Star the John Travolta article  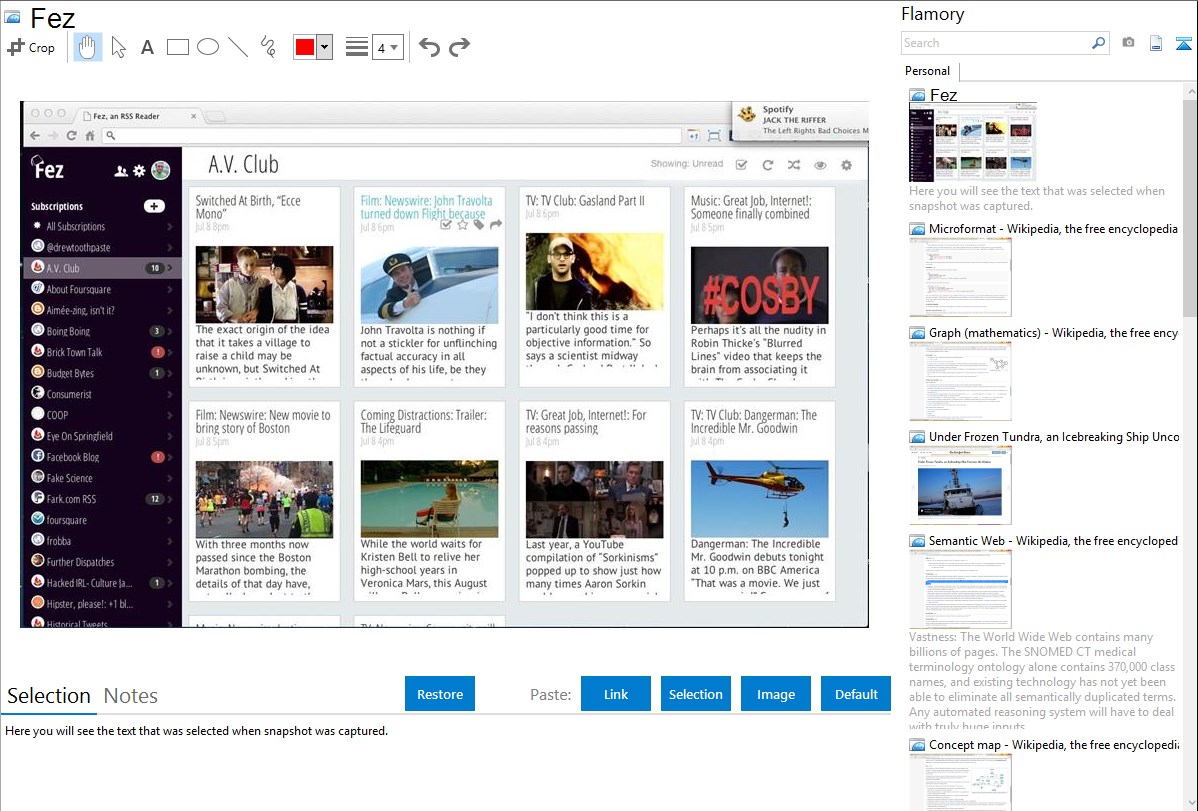tap(462, 225)
